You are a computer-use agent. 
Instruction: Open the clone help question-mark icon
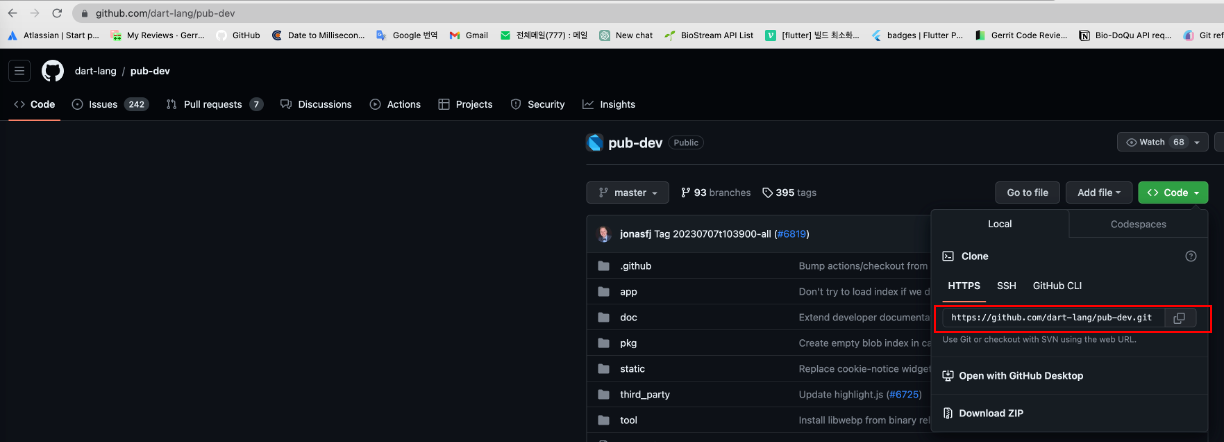tap(1191, 256)
